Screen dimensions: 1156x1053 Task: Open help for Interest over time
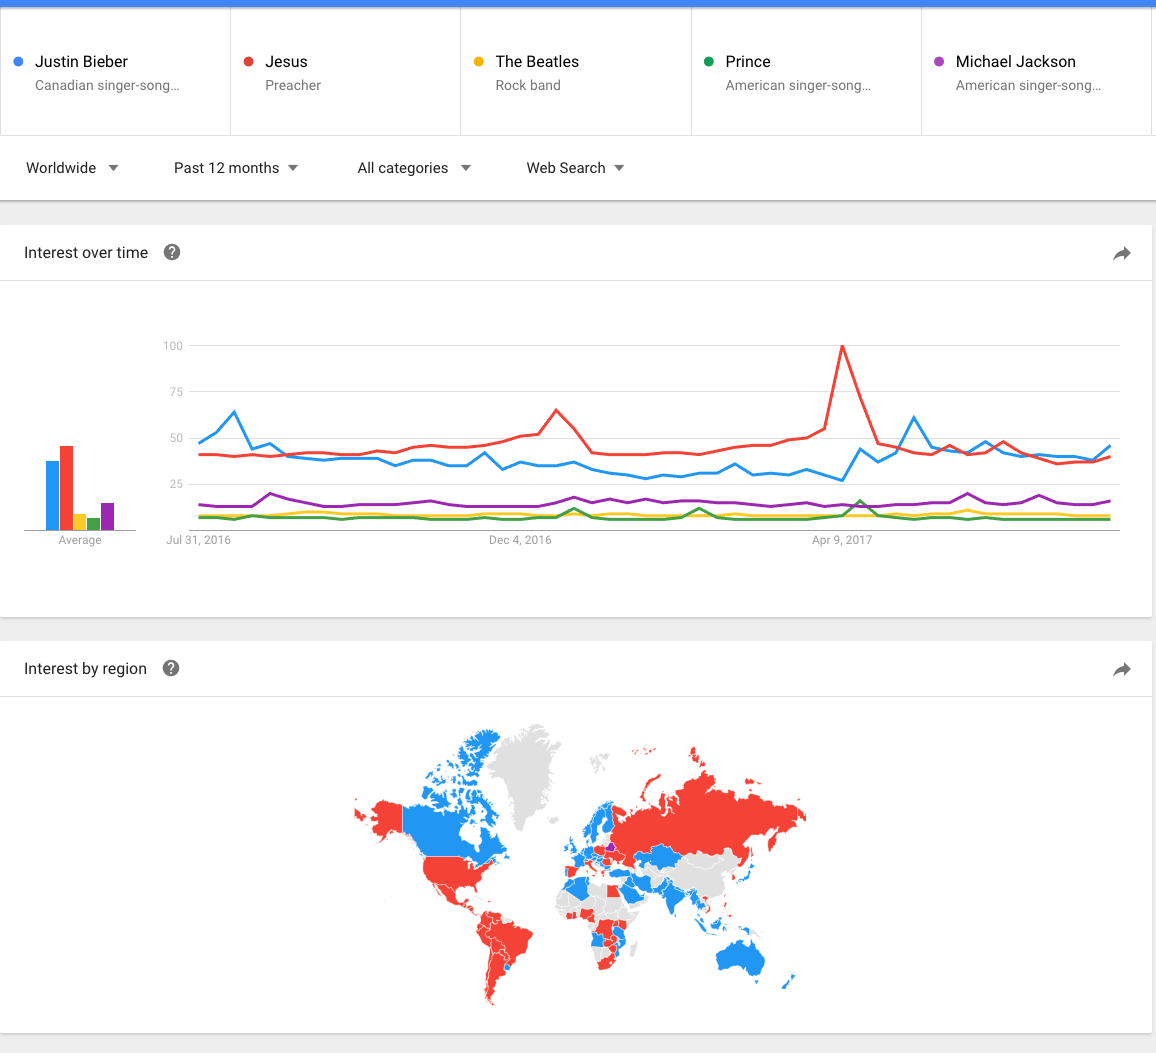click(x=172, y=252)
